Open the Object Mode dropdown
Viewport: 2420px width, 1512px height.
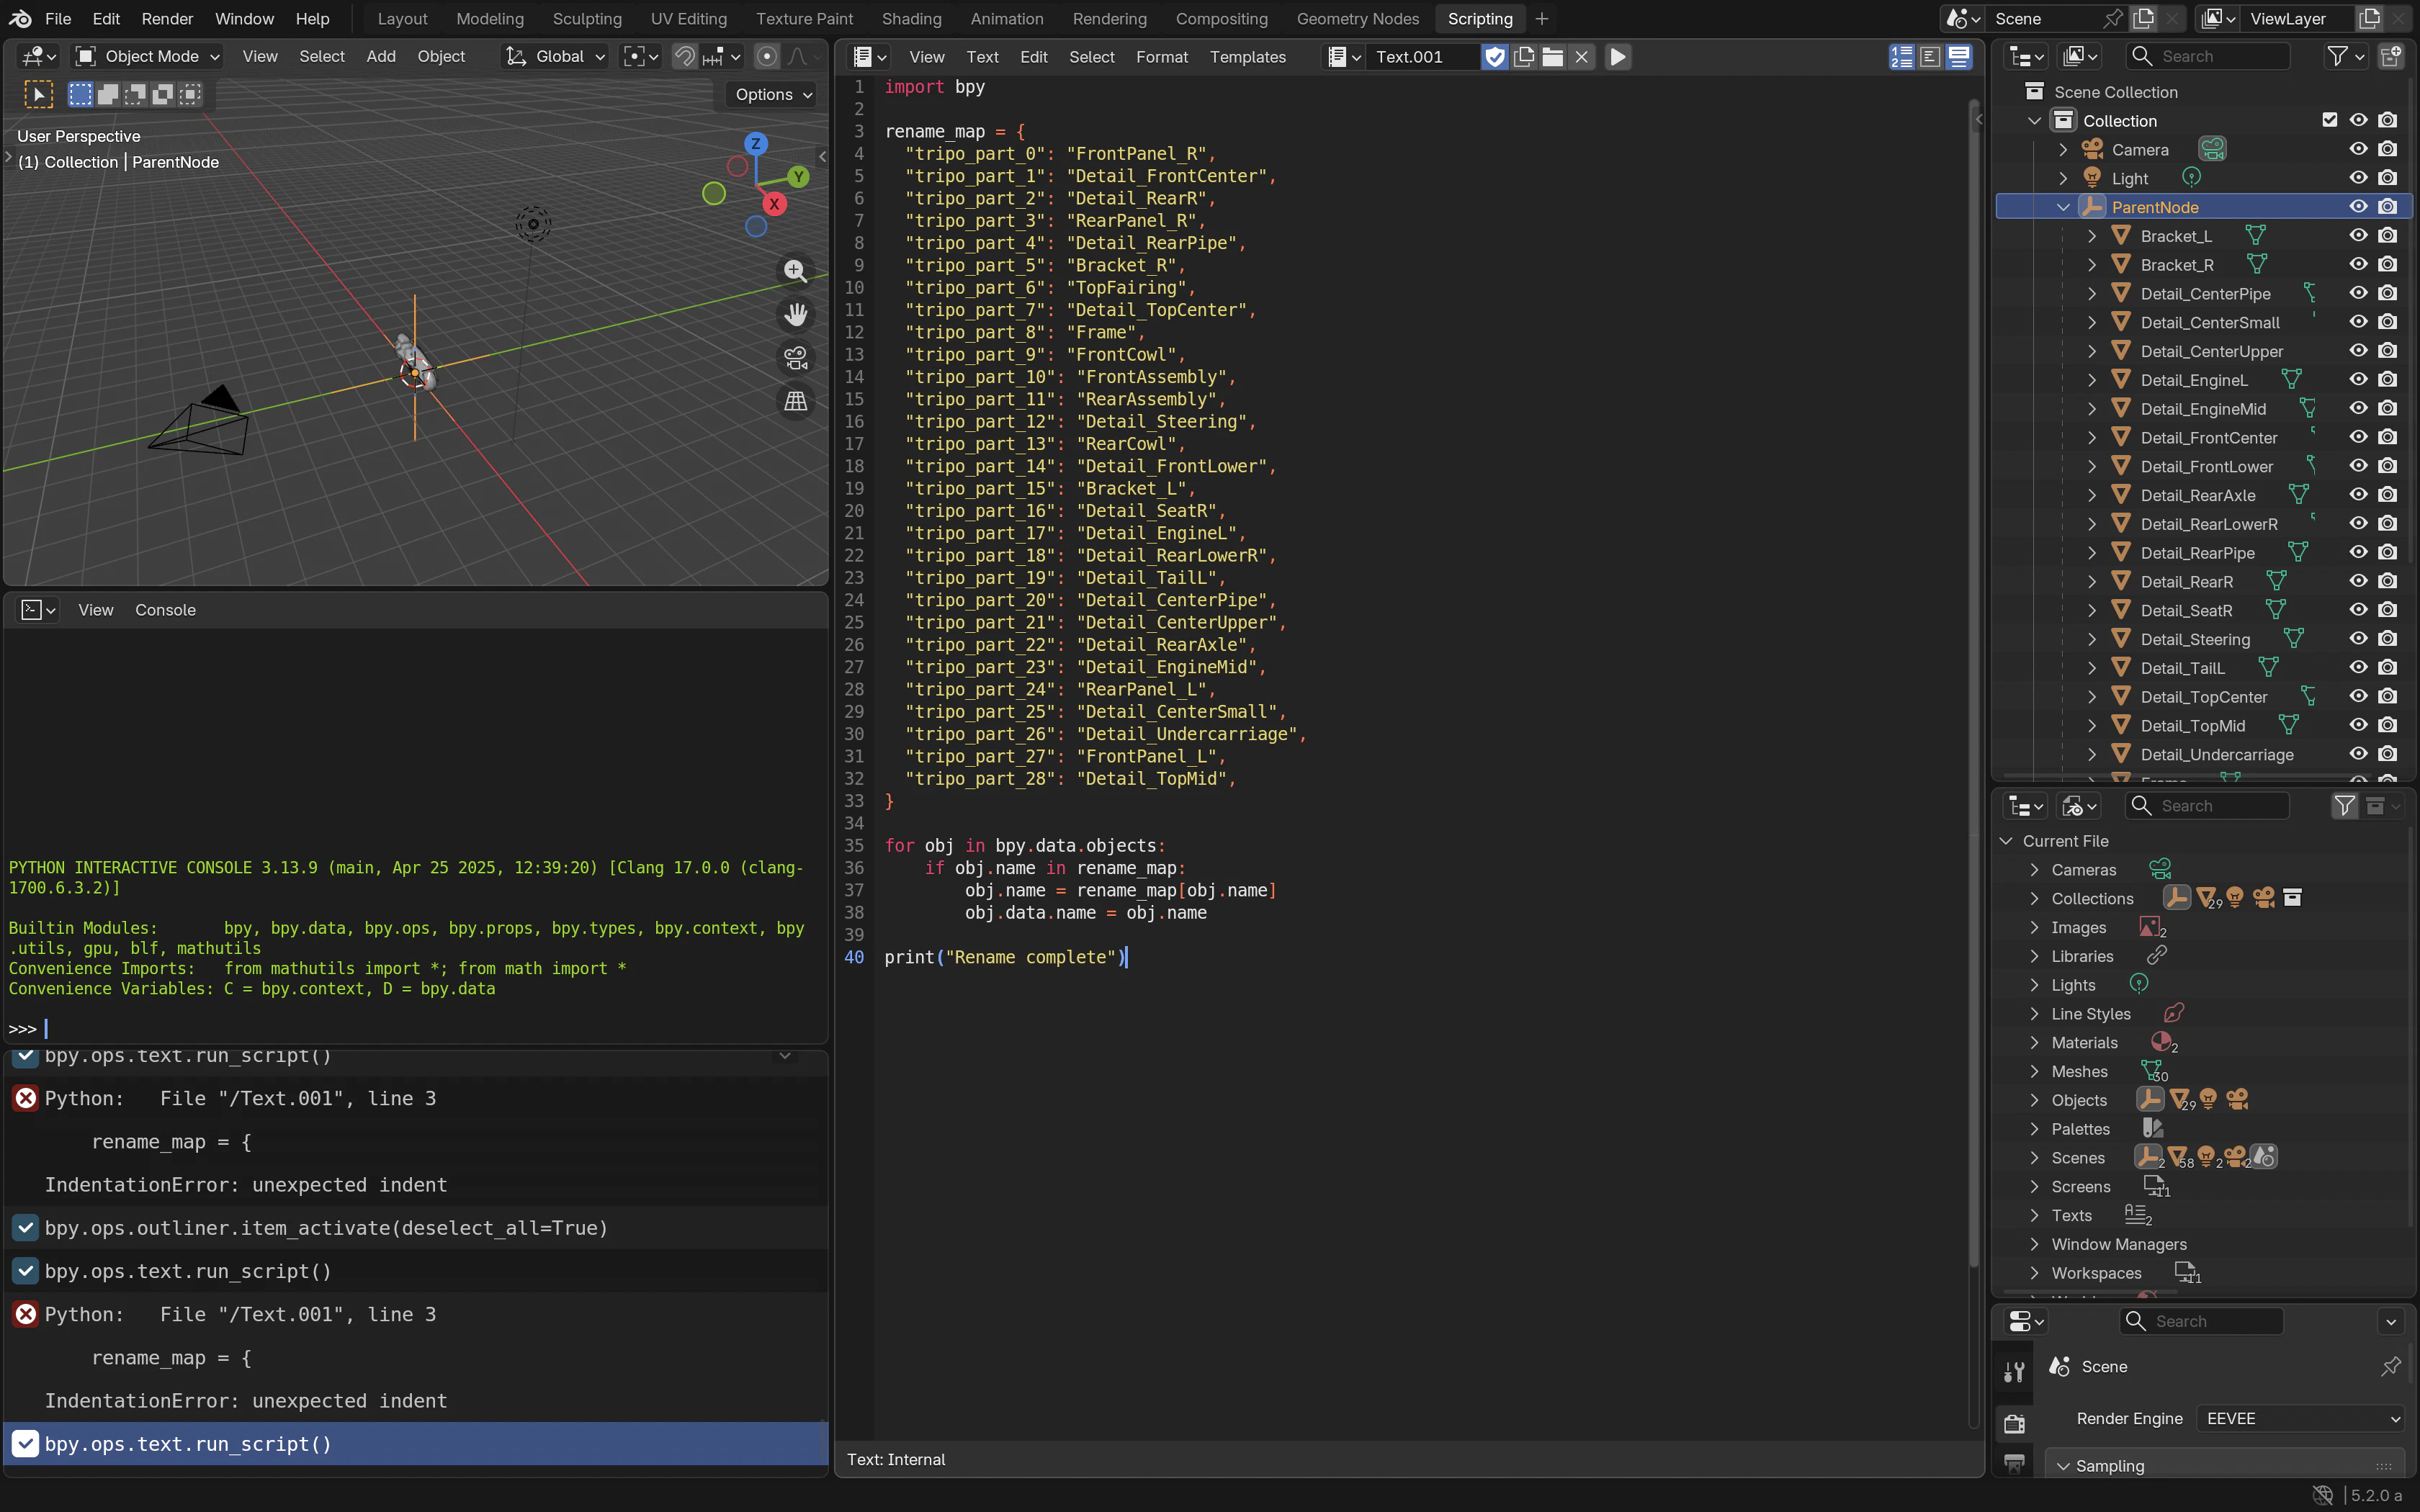point(147,57)
